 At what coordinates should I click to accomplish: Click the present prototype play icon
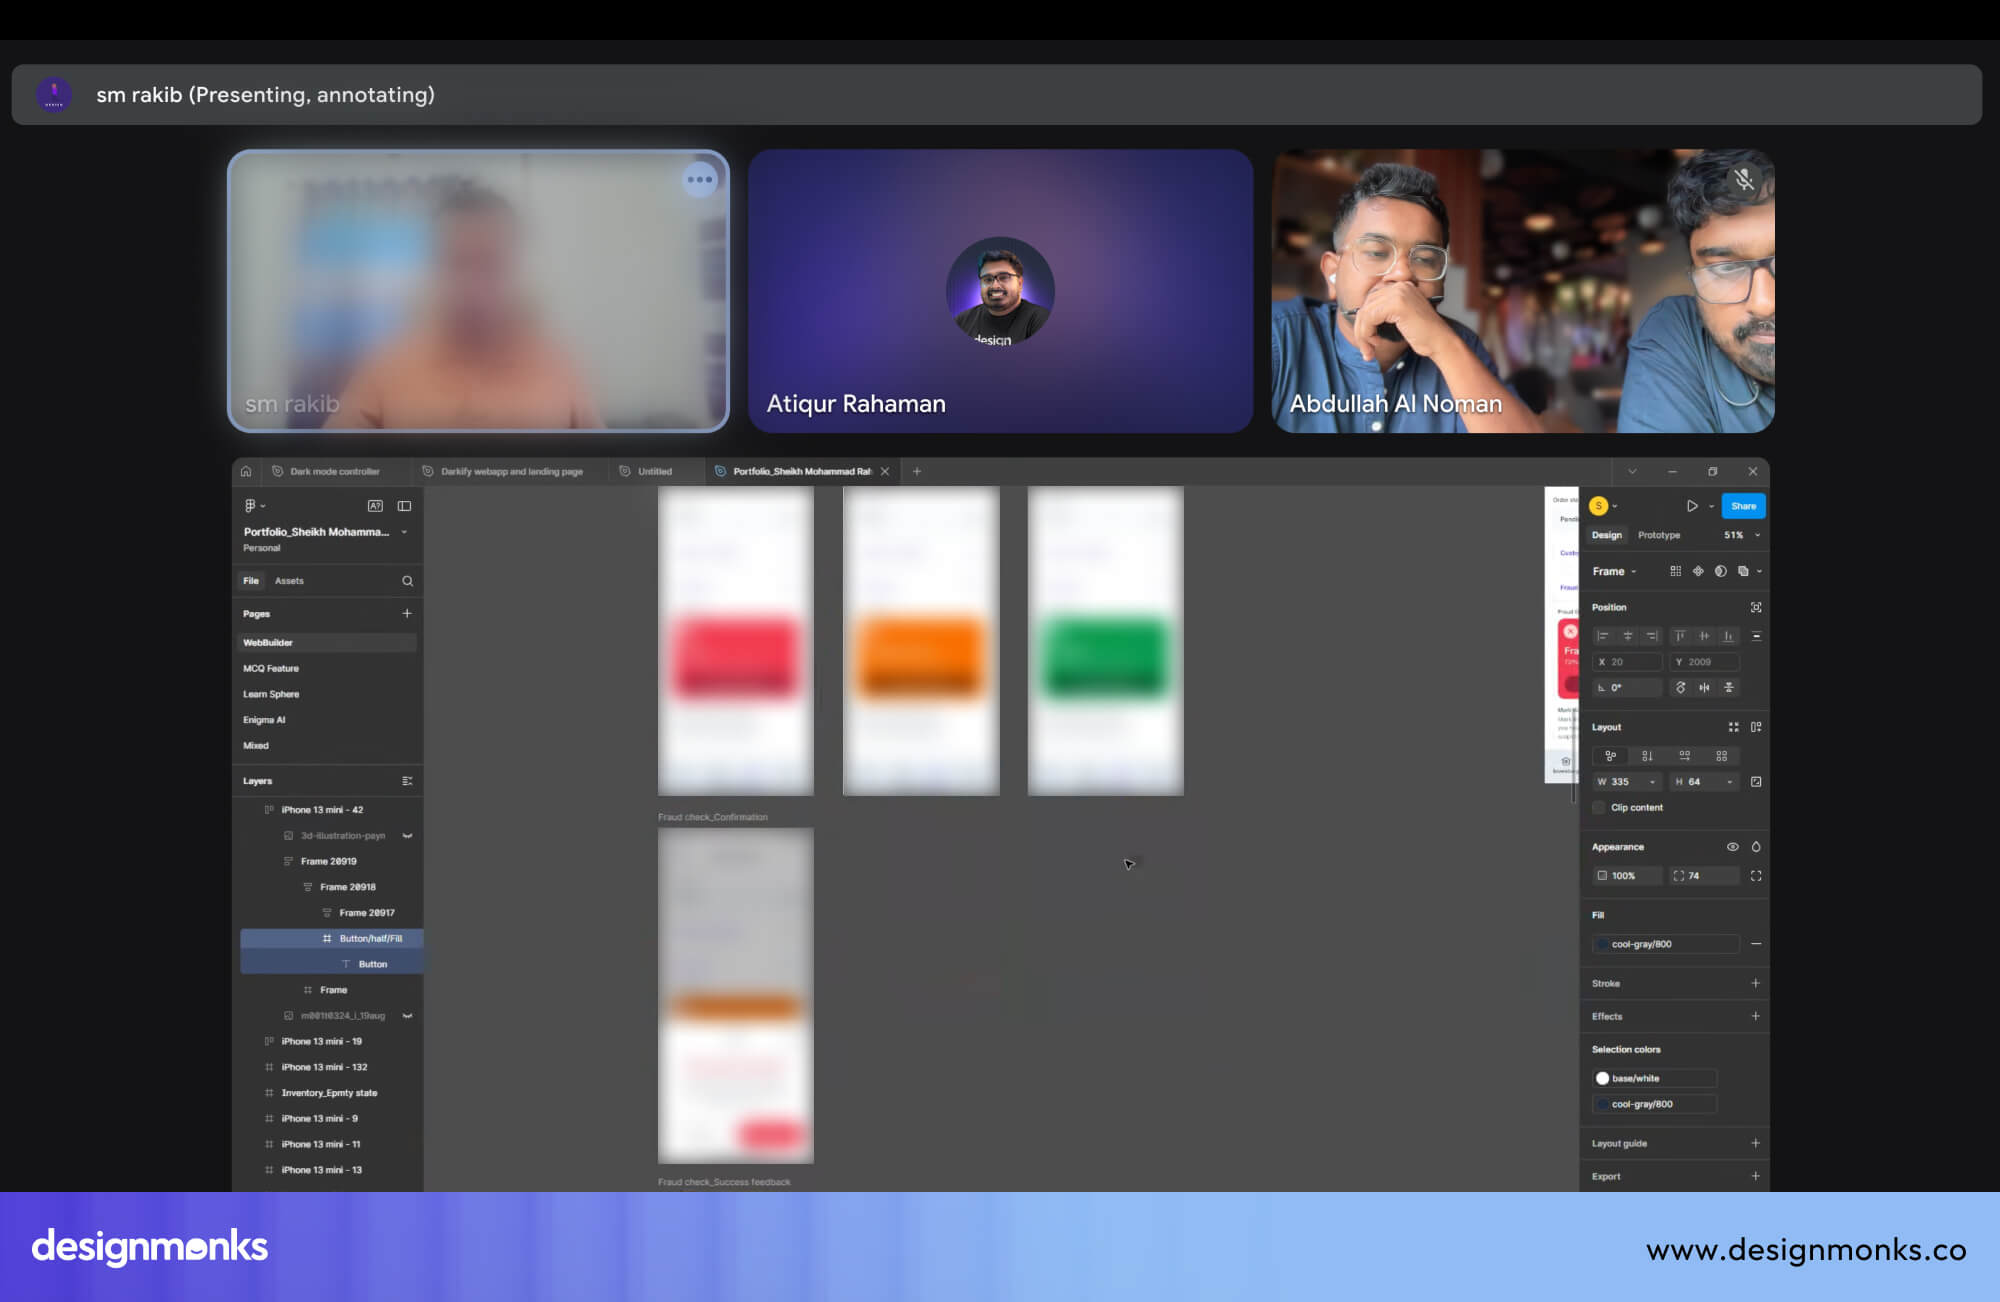[x=1691, y=506]
